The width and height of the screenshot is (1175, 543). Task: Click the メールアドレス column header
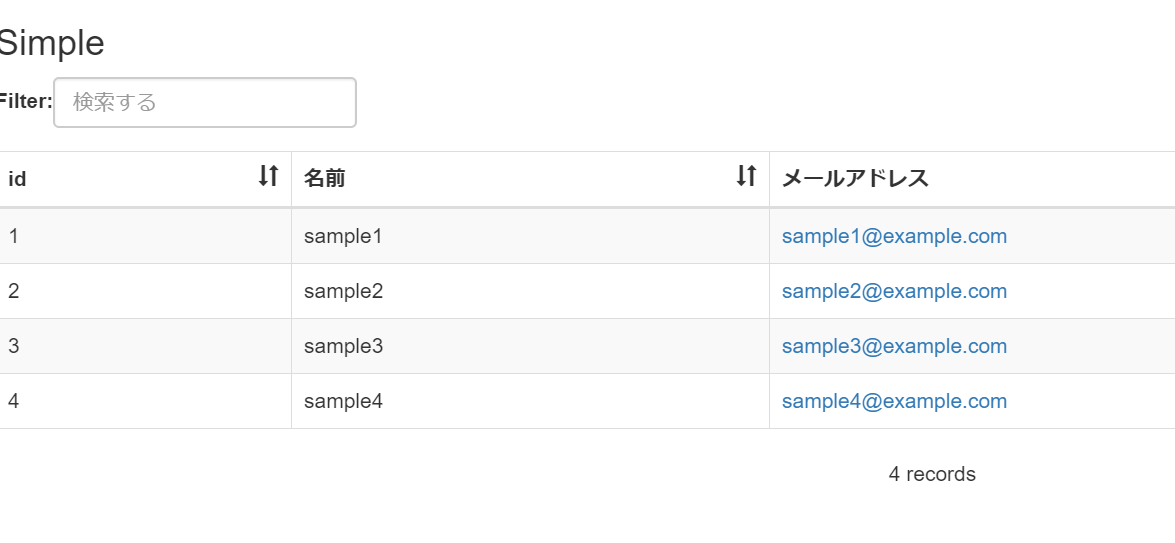(855, 179)
